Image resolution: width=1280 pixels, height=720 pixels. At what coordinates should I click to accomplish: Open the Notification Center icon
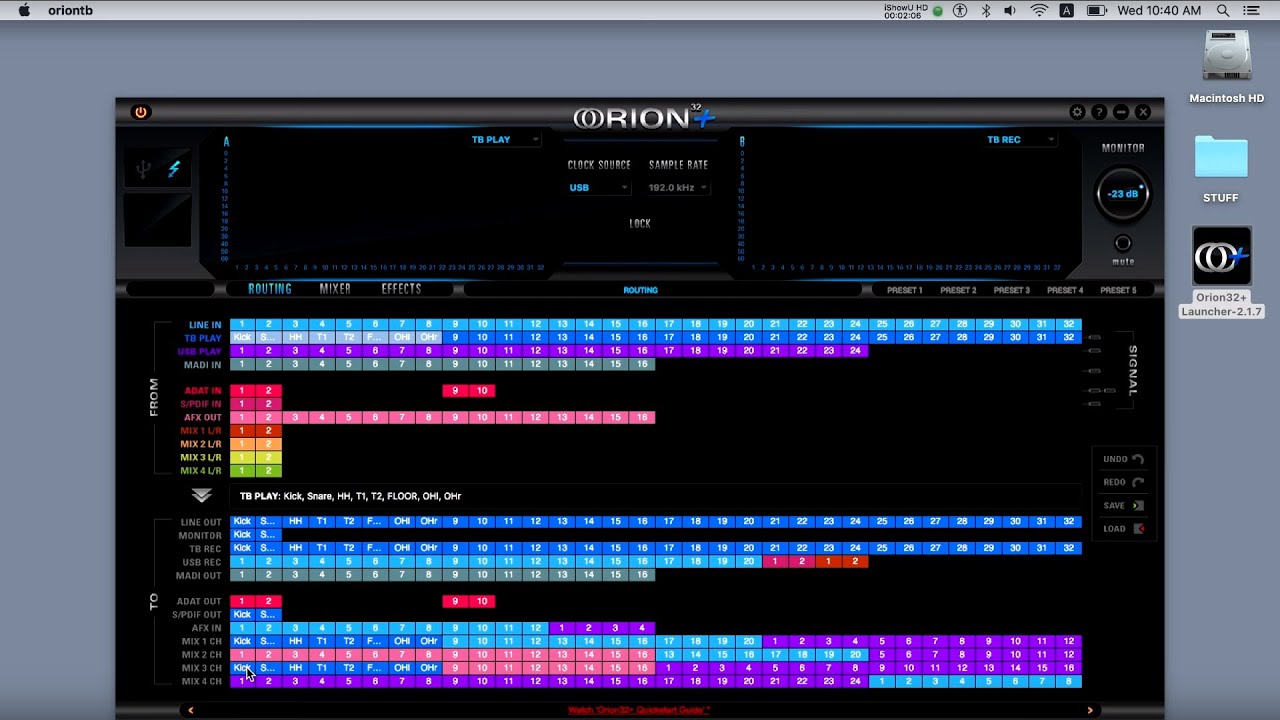[1251, 10]
